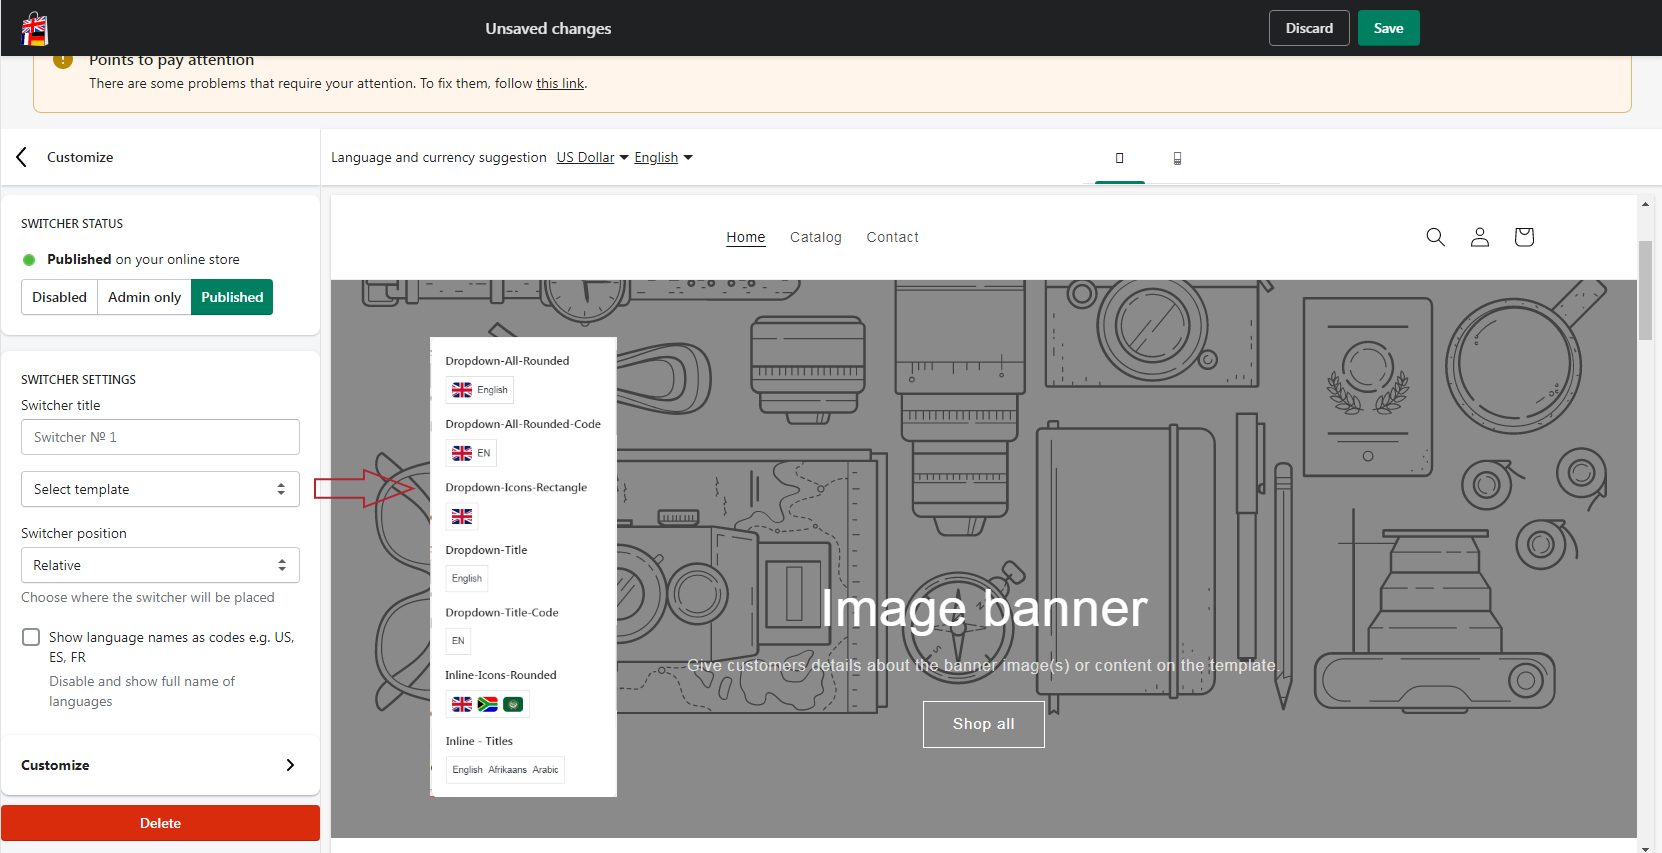1662x853 pixels.
Task: Open the English language dropdown
Action: [x=663, y=157]
